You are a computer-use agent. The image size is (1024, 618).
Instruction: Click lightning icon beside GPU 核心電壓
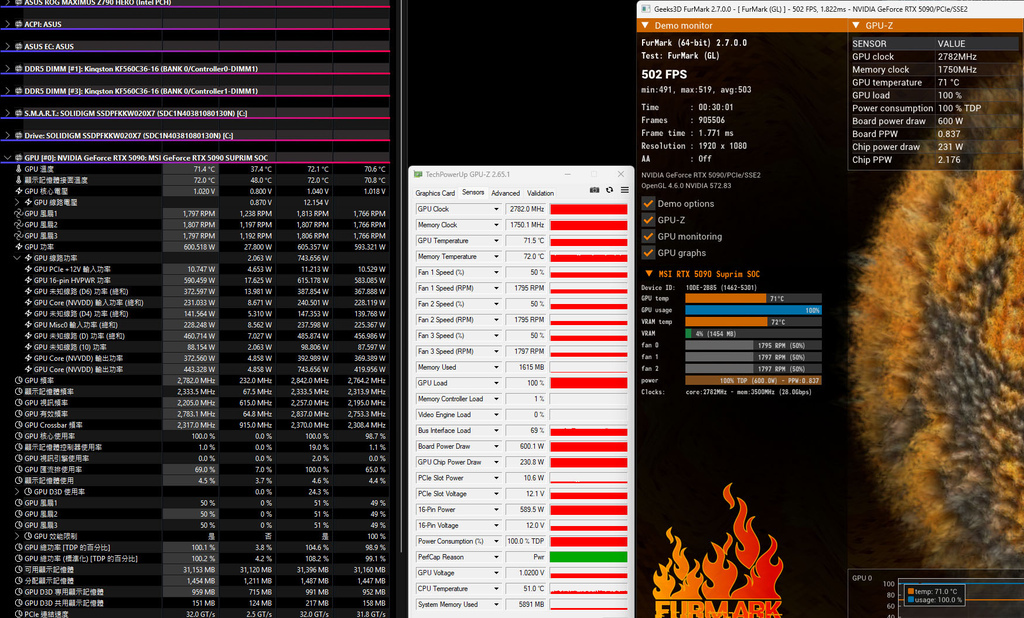pos(18,191)
